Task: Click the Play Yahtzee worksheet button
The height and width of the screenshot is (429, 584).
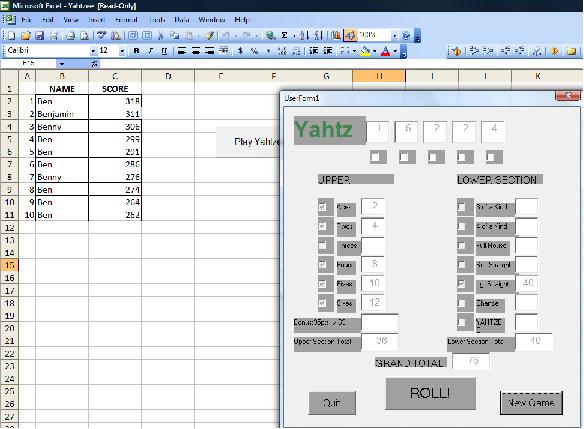Action: click(x=248, y=142)
